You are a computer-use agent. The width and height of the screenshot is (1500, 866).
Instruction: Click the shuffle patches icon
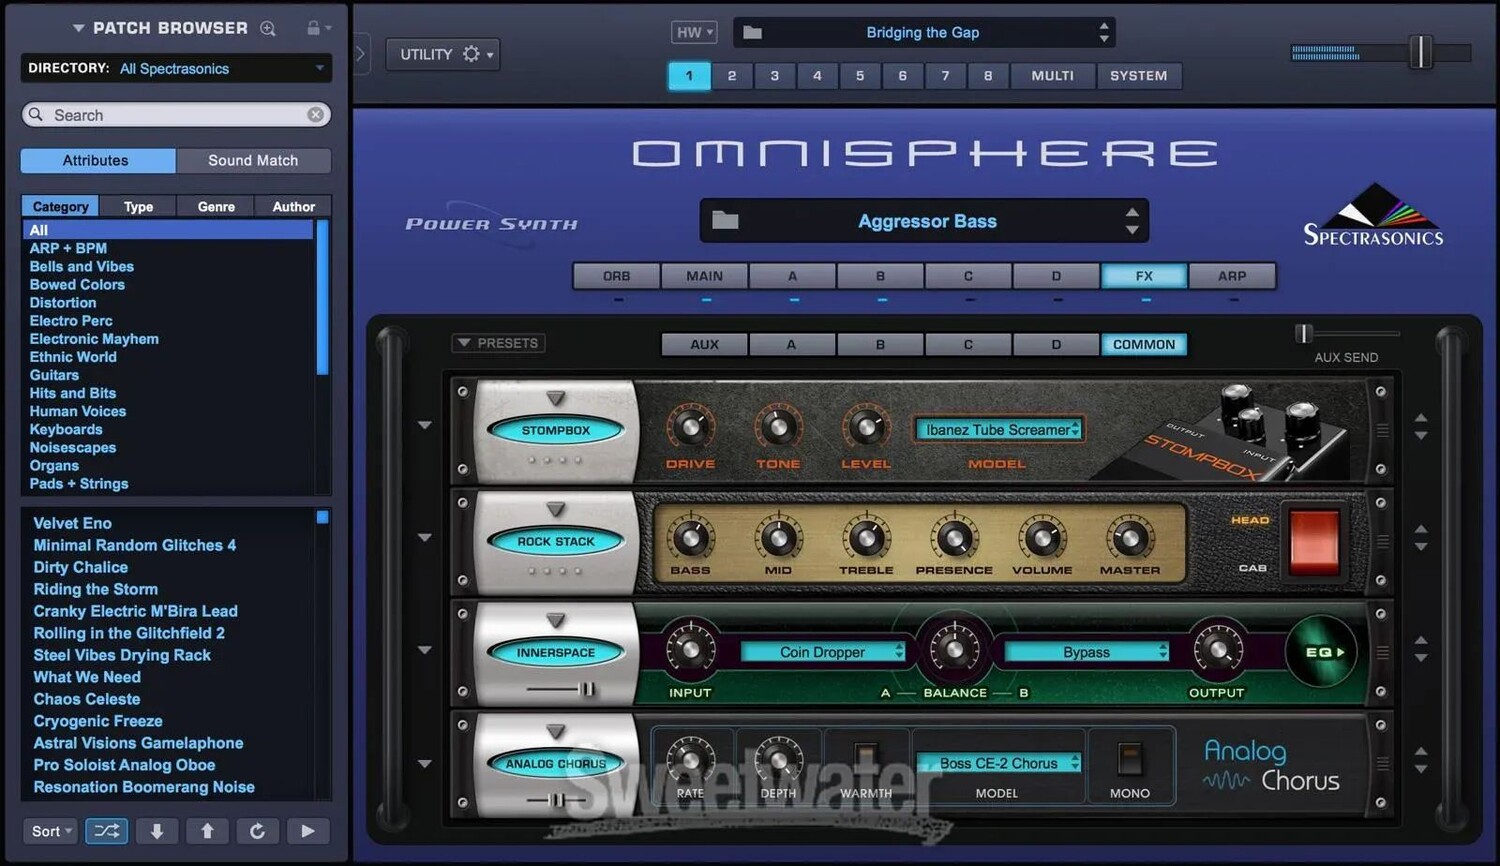[x=106, y=831]
